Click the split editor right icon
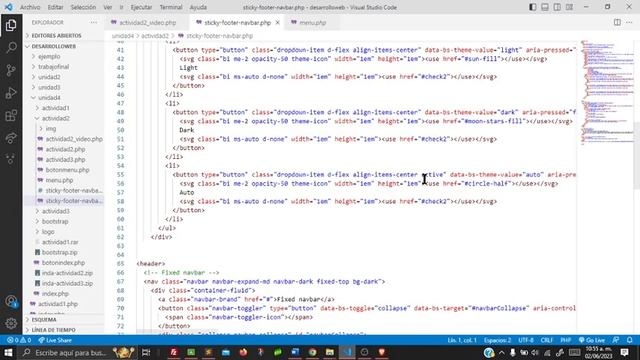Screen dimensions: 640x360 pyautogui.click(x=617, y=22)
